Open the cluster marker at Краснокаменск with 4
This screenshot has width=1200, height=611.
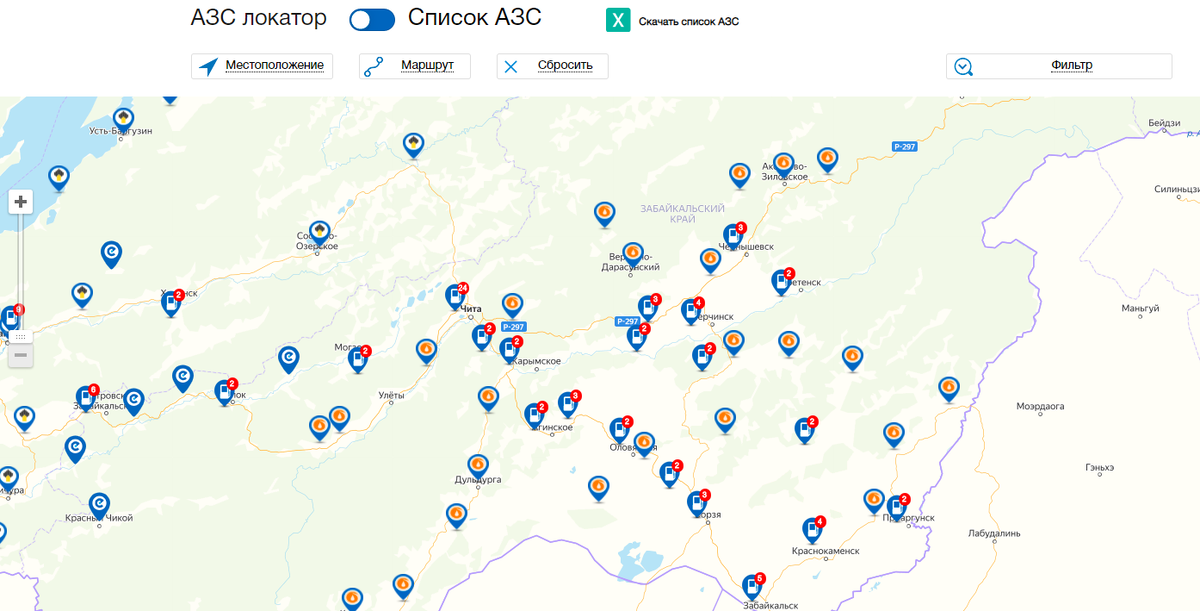coord(813,531)
